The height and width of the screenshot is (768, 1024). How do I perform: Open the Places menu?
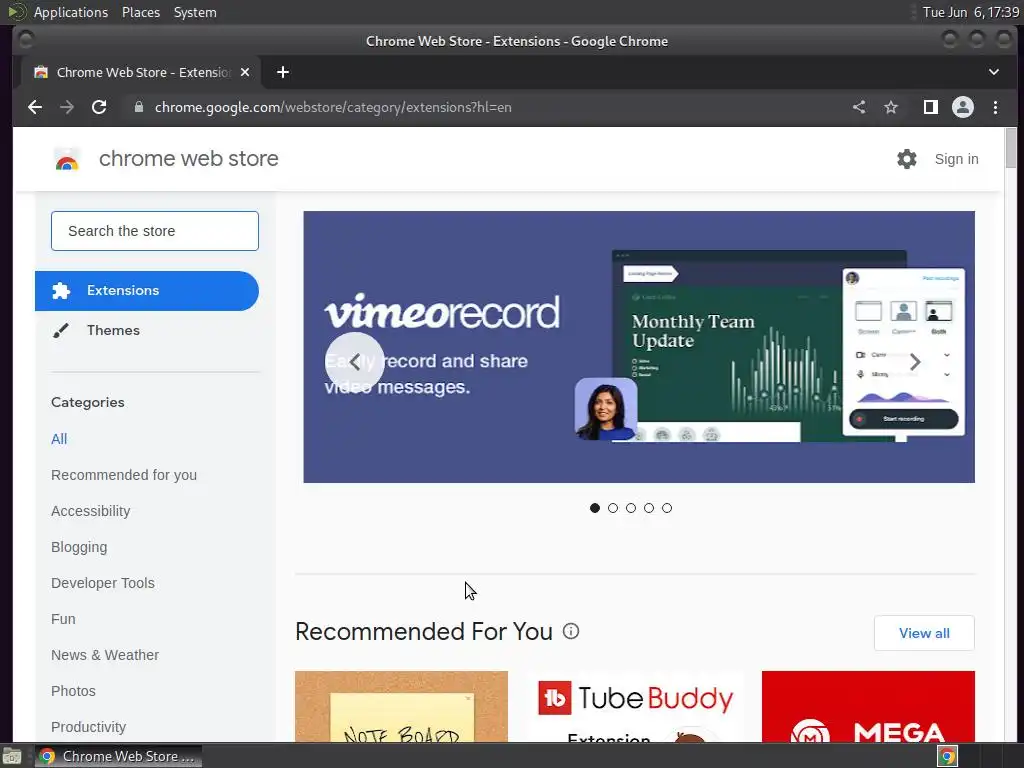(141, 12)
